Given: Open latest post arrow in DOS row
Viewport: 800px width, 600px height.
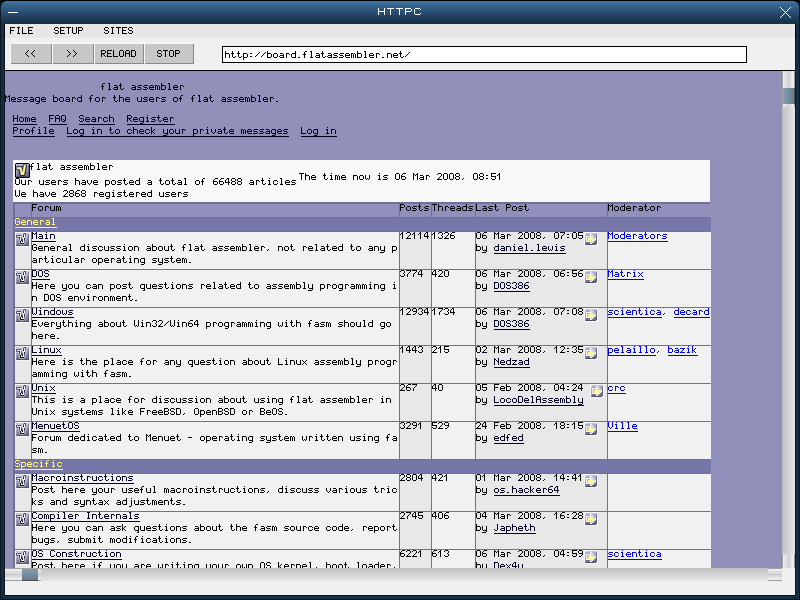Looking at the screenshot, I should coord(591,277).
